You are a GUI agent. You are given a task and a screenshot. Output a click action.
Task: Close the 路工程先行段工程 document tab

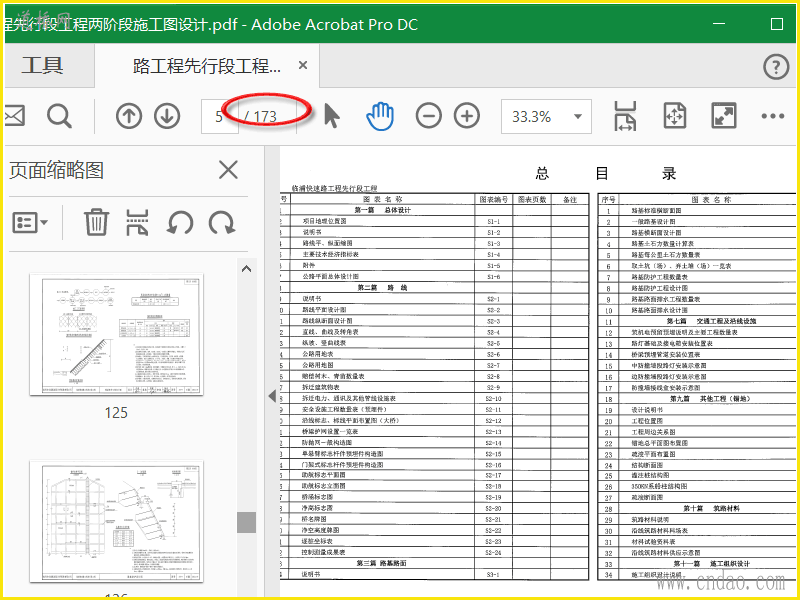coord(303,65)
